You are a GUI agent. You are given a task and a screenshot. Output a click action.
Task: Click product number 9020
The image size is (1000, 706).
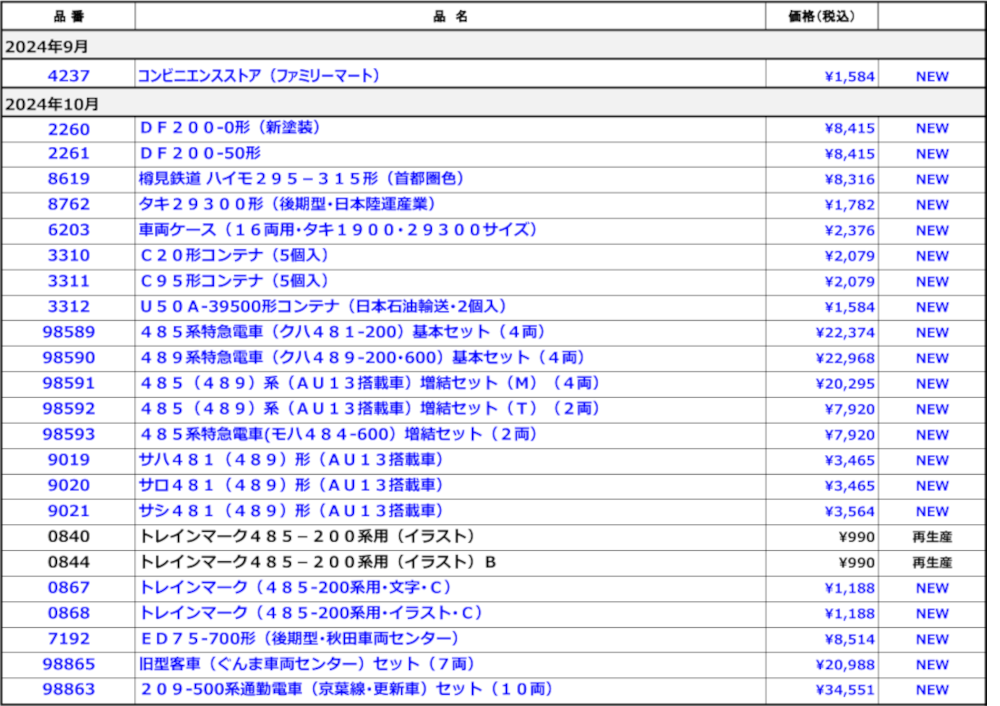coord(68,485)
